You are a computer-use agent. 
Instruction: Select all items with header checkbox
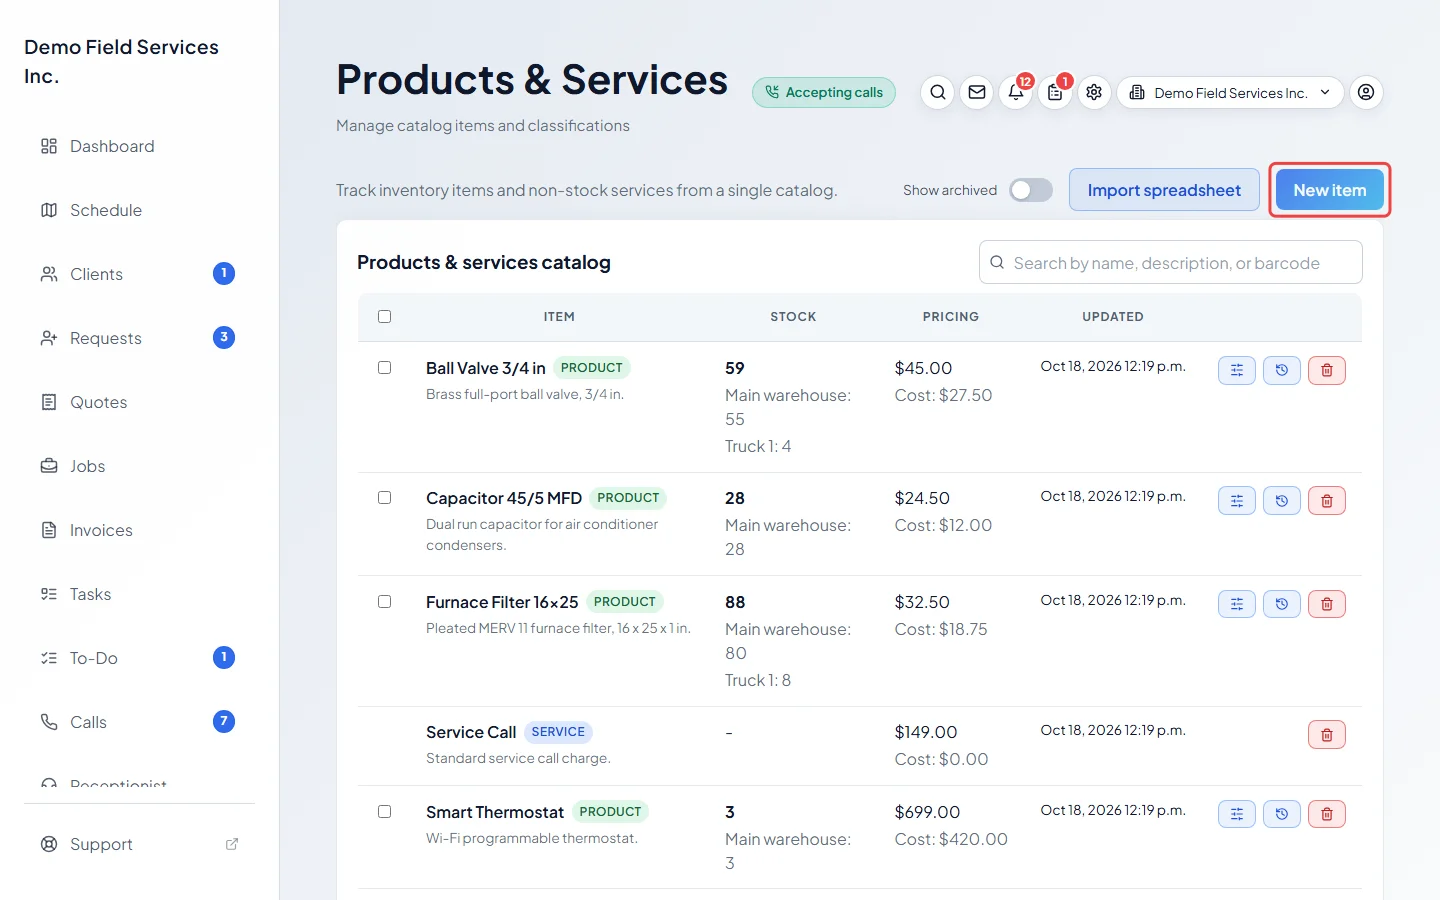click(384, 317)
